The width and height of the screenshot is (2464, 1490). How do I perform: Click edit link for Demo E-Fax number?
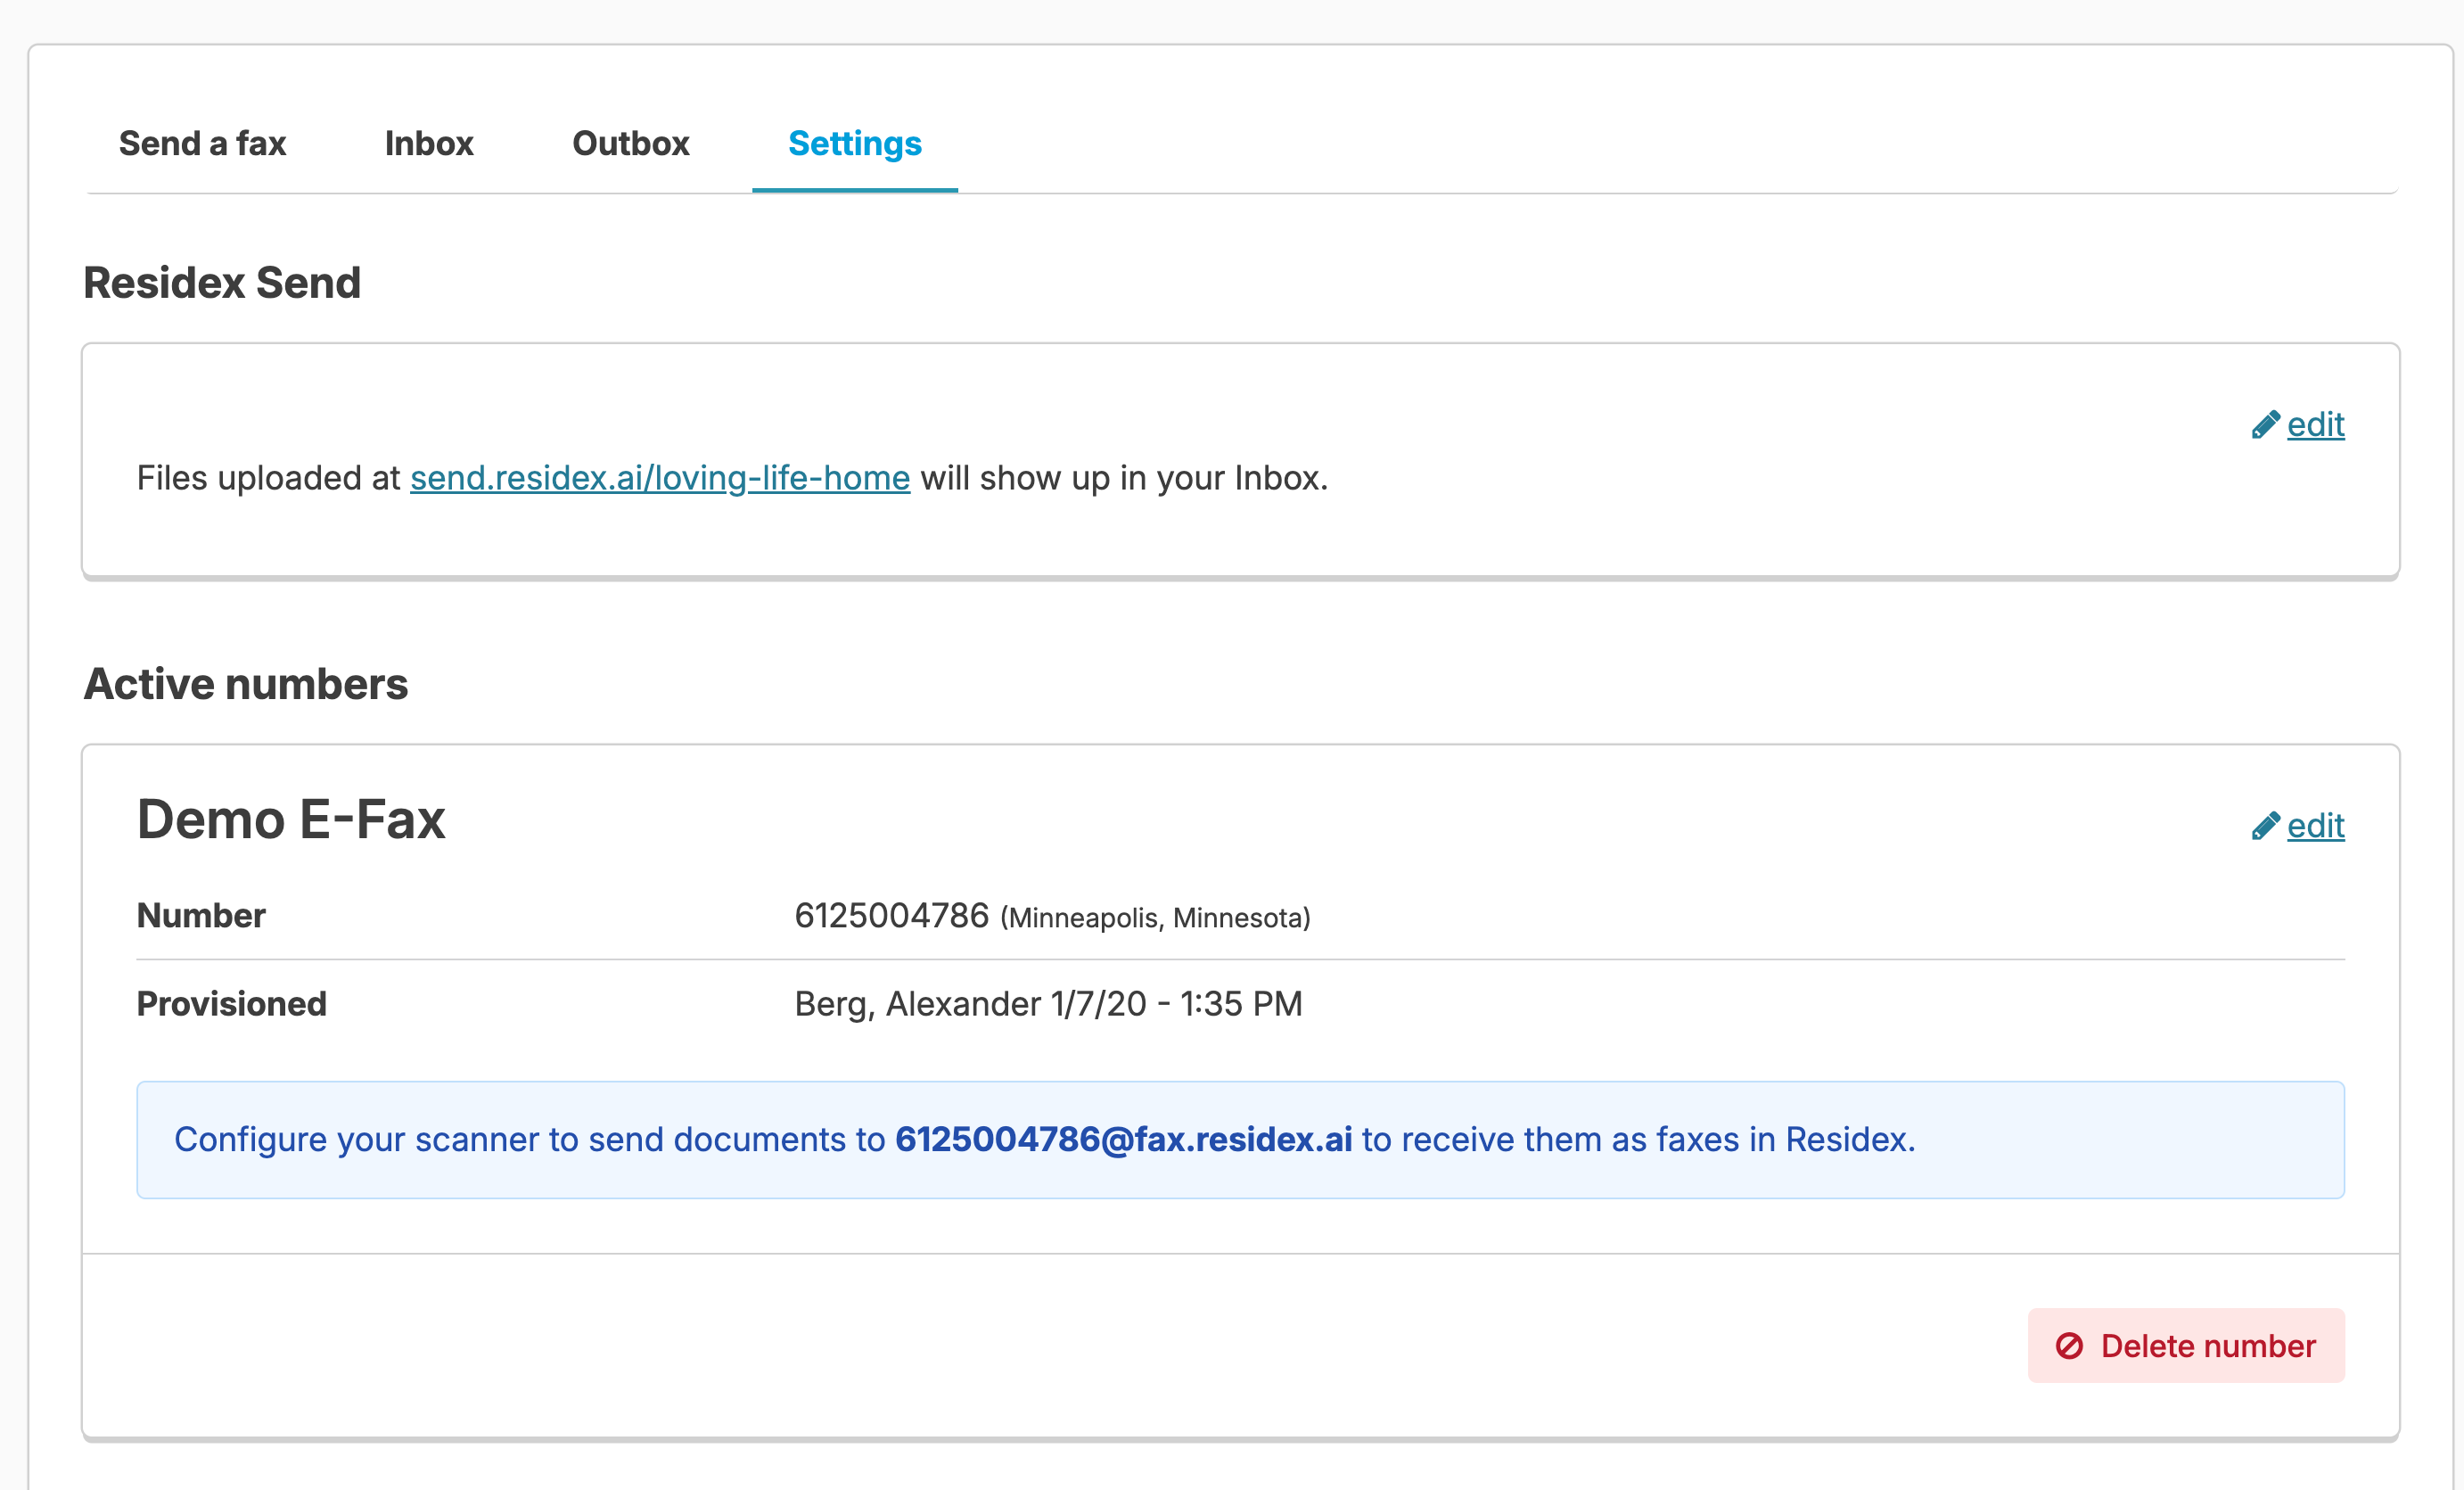[2315, 826]
